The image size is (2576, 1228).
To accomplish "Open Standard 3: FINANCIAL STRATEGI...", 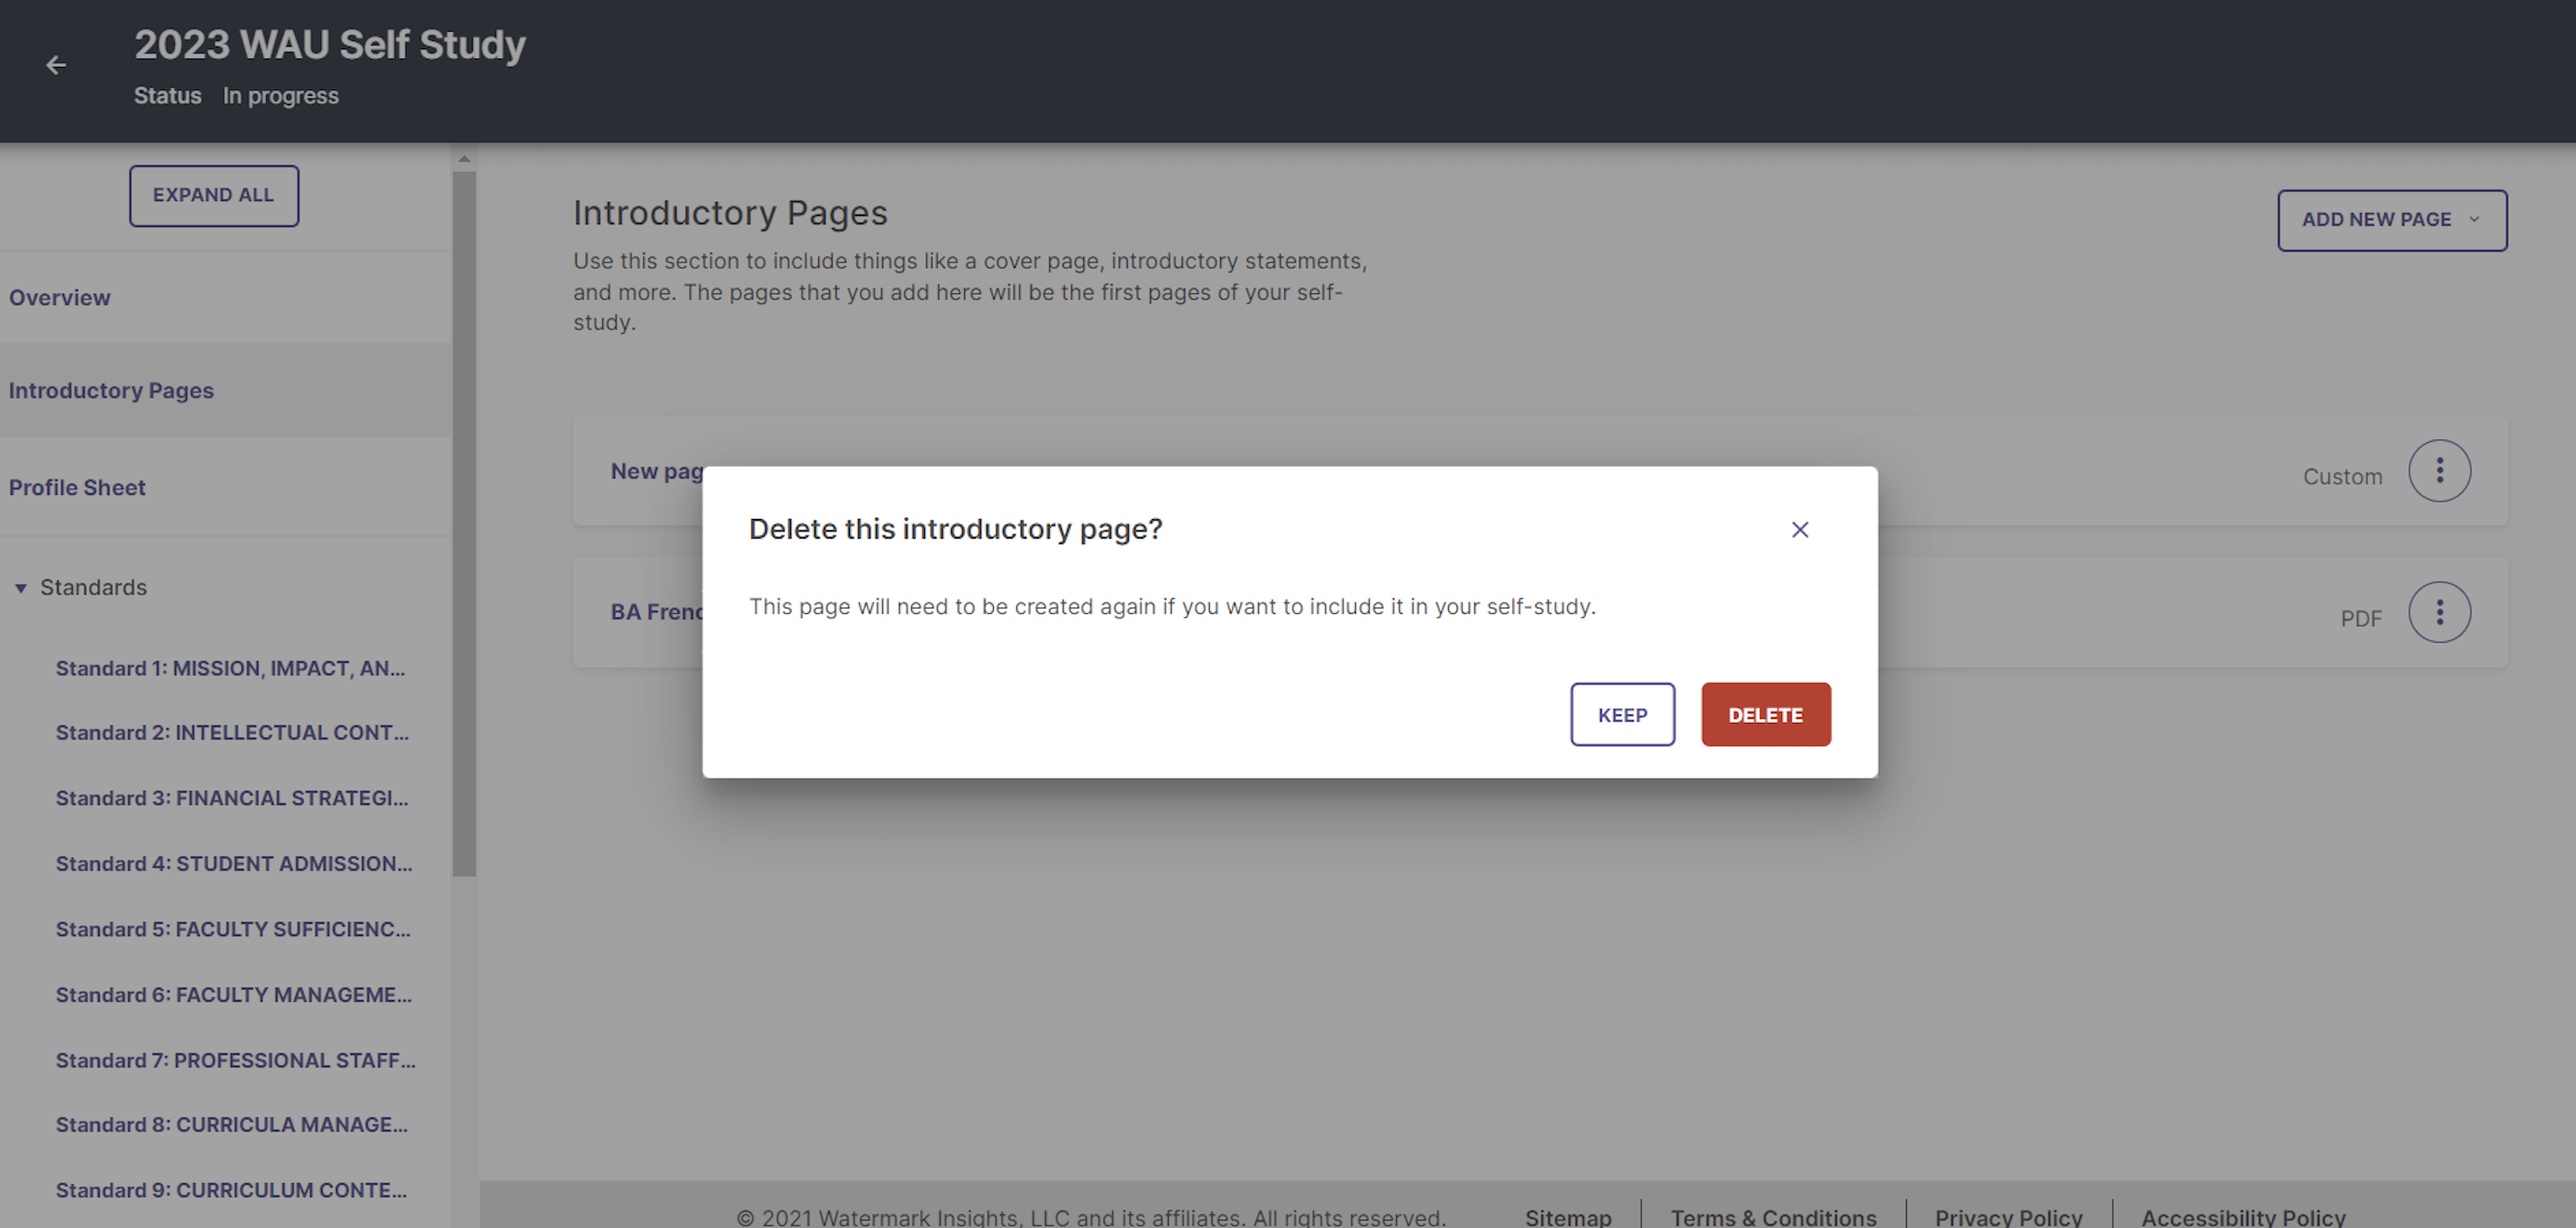I will 232,798.
